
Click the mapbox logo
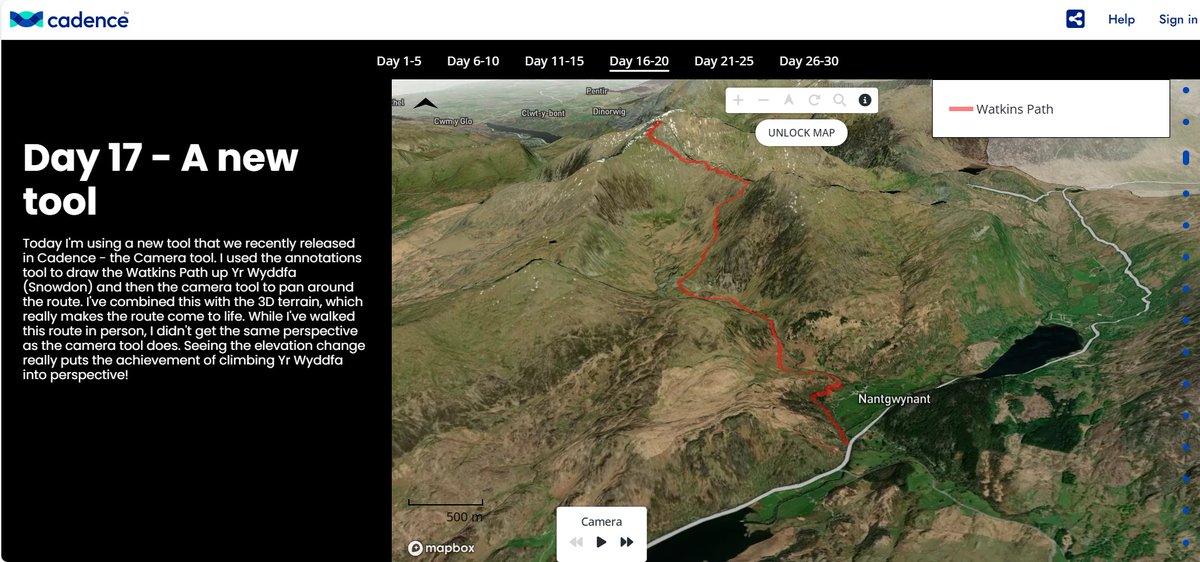[441, 548]
